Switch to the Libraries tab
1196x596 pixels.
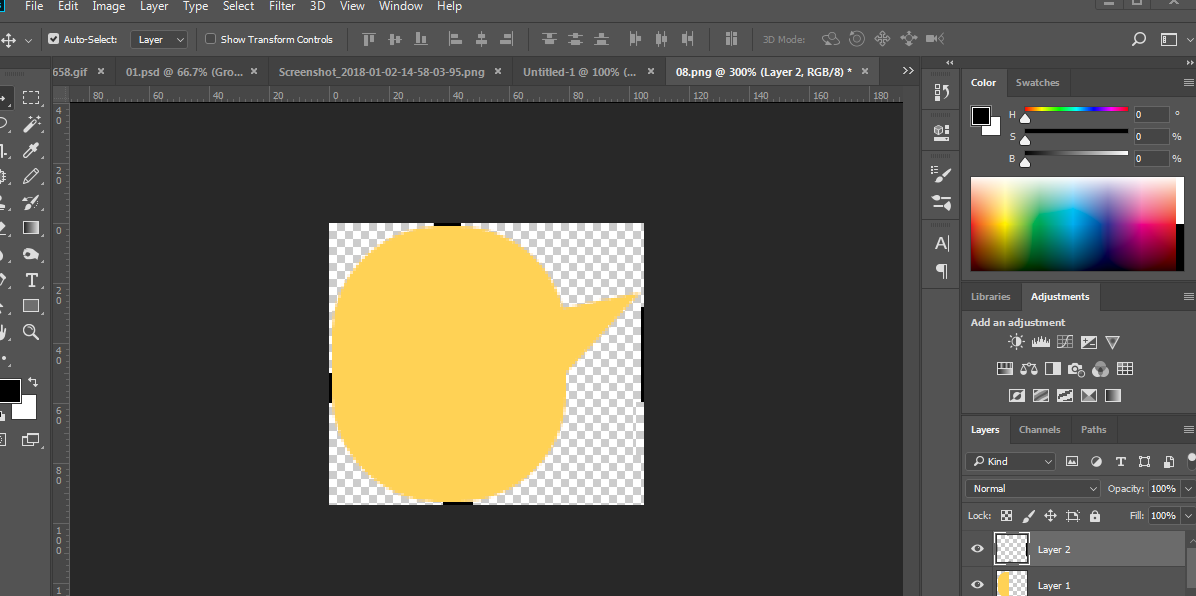[x=991, y=296]
